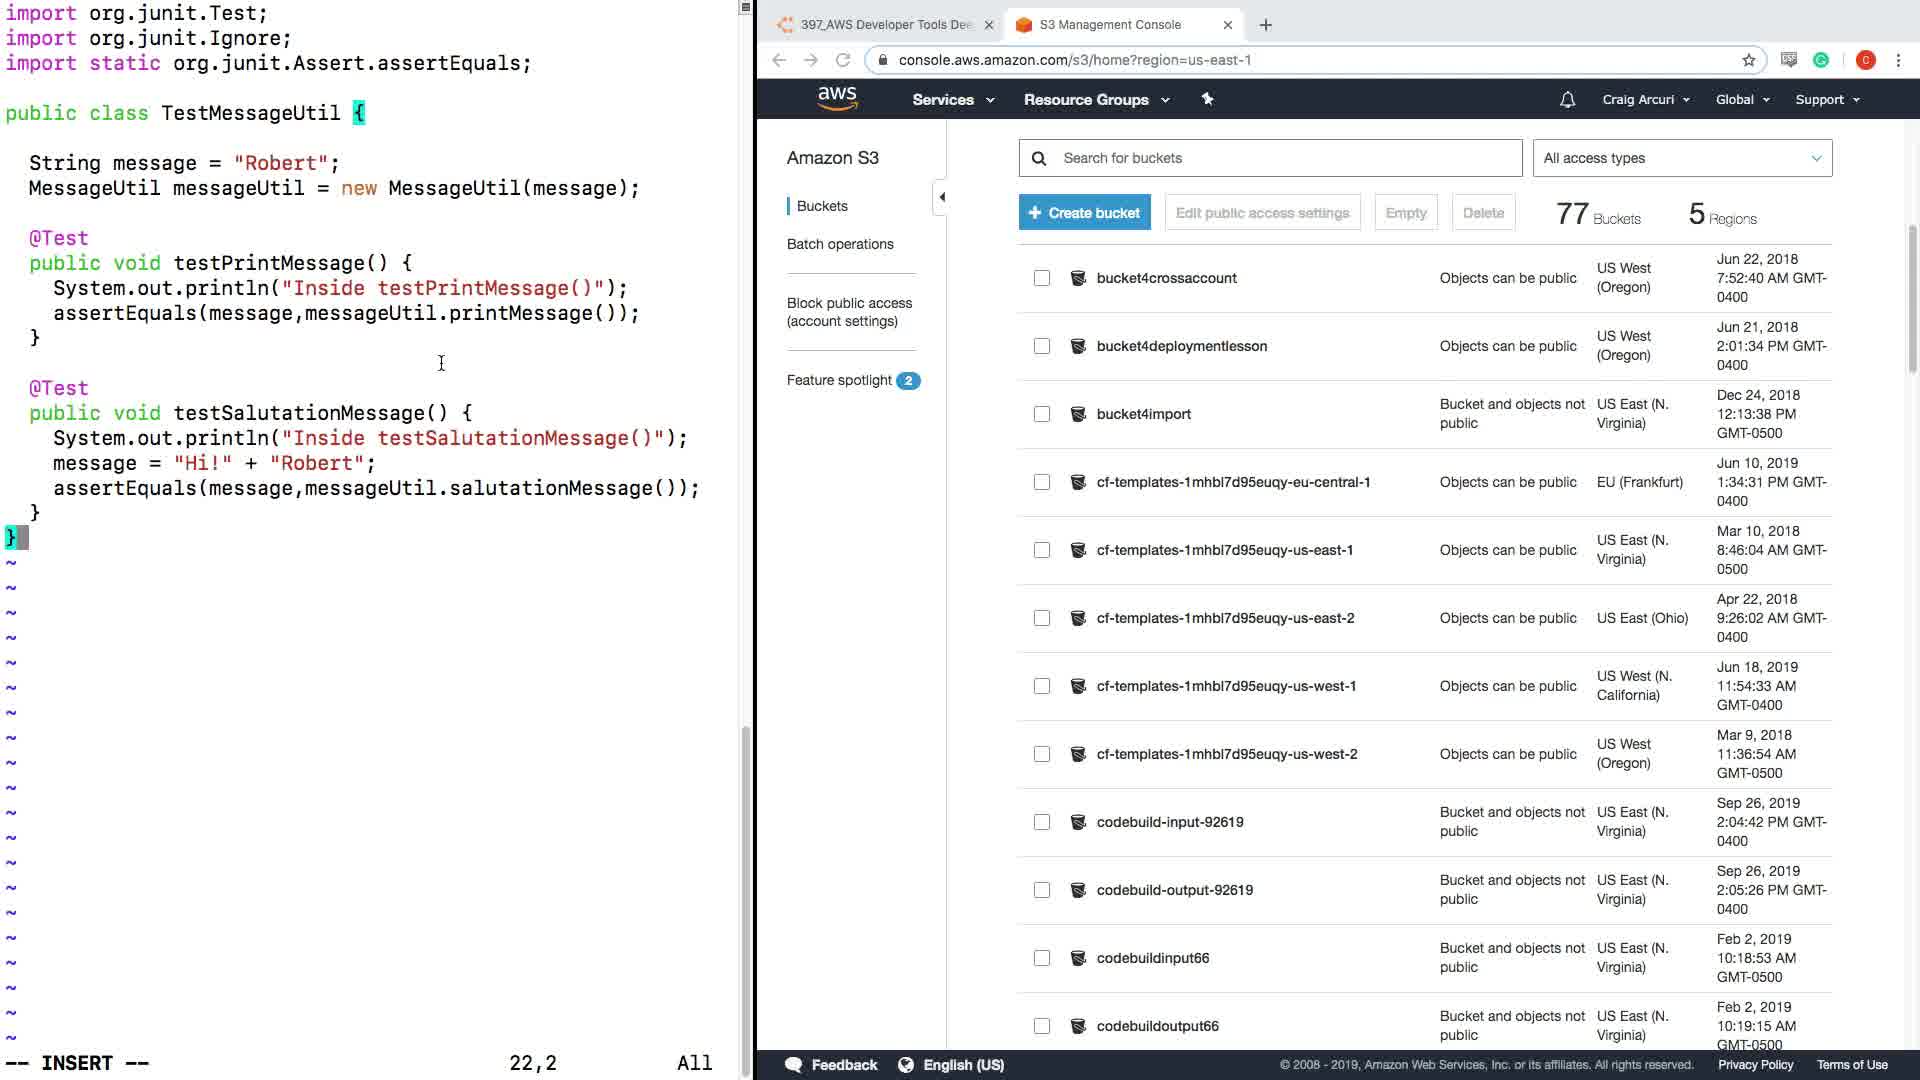Click the AWS logo home icon
1920x1080 pixels.
pyautogui.click(x=837, y=98)
